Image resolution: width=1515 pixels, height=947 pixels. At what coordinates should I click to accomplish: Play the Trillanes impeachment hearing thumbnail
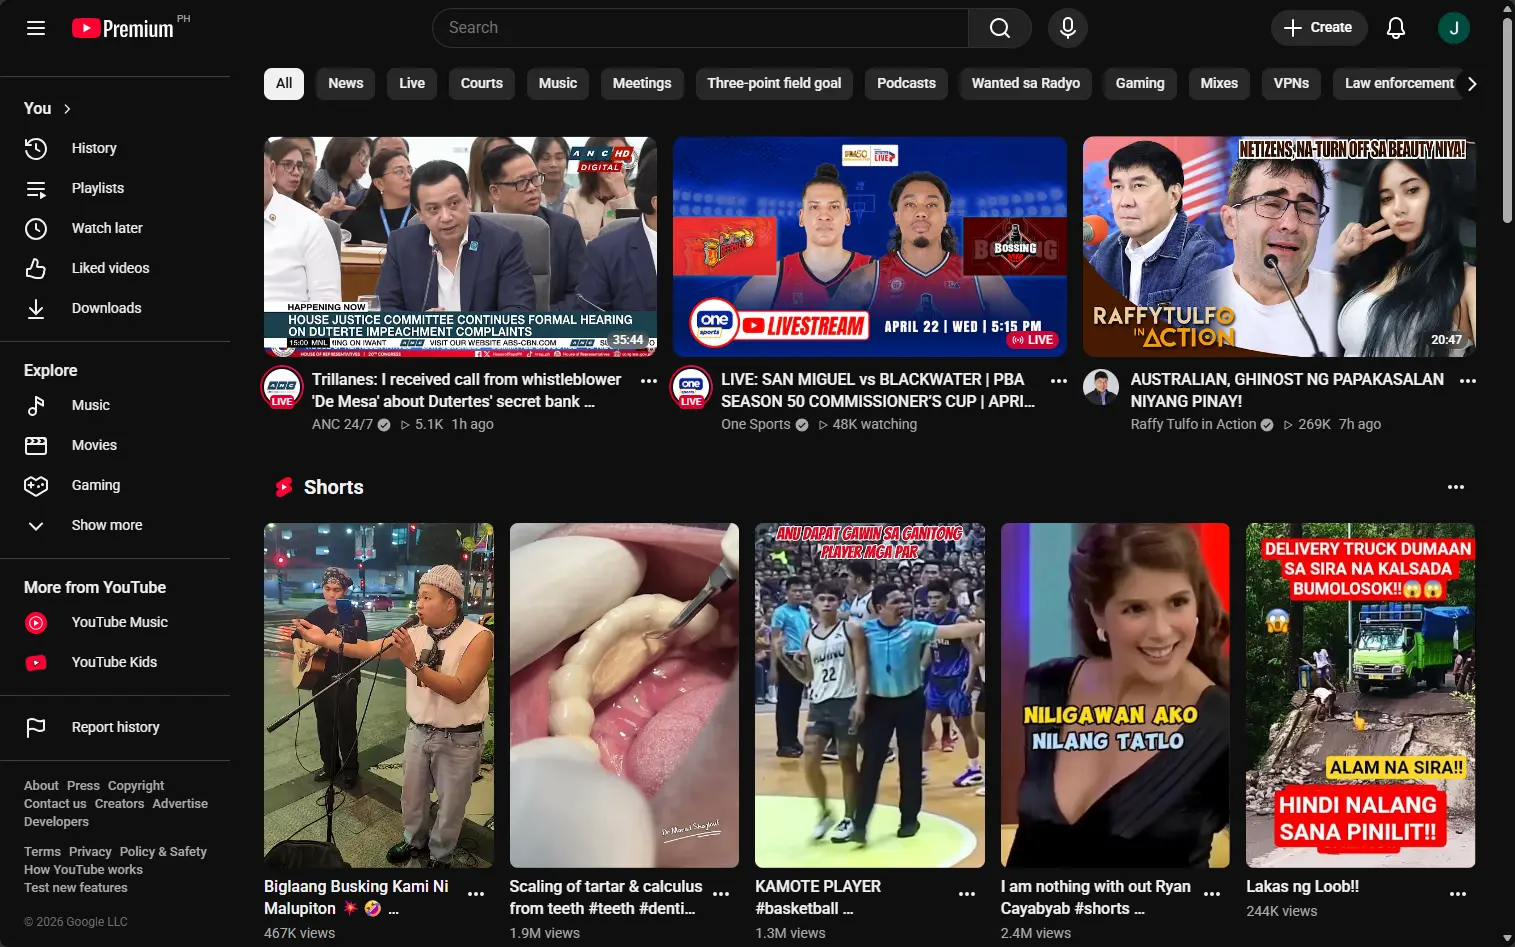coord(460,247)
